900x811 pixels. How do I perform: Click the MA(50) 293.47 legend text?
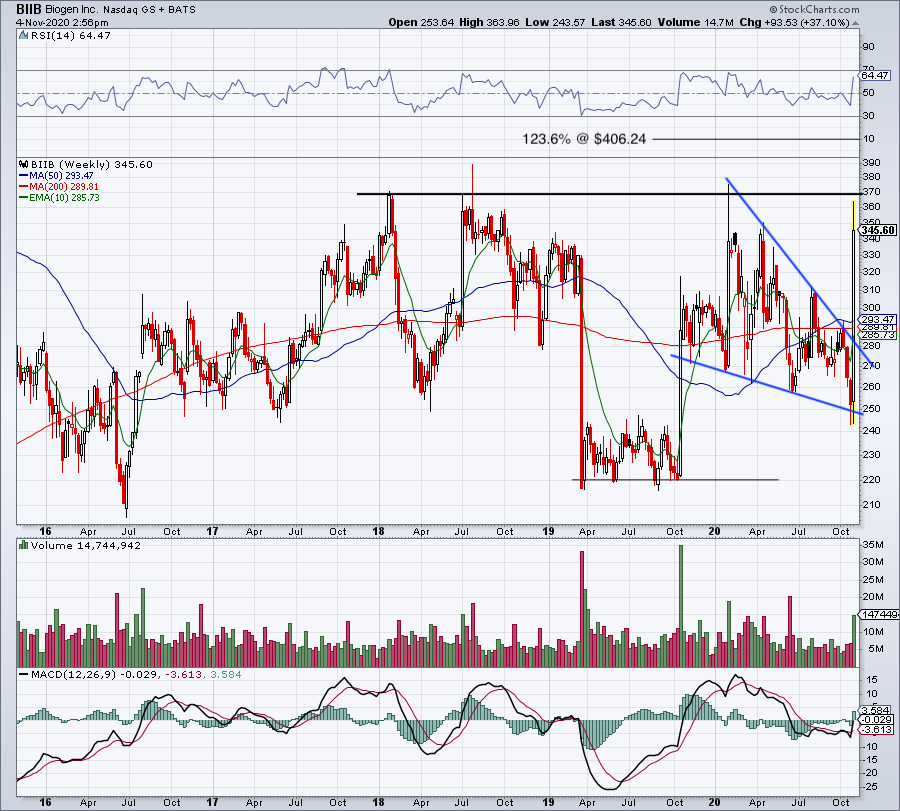coord(61,176)
